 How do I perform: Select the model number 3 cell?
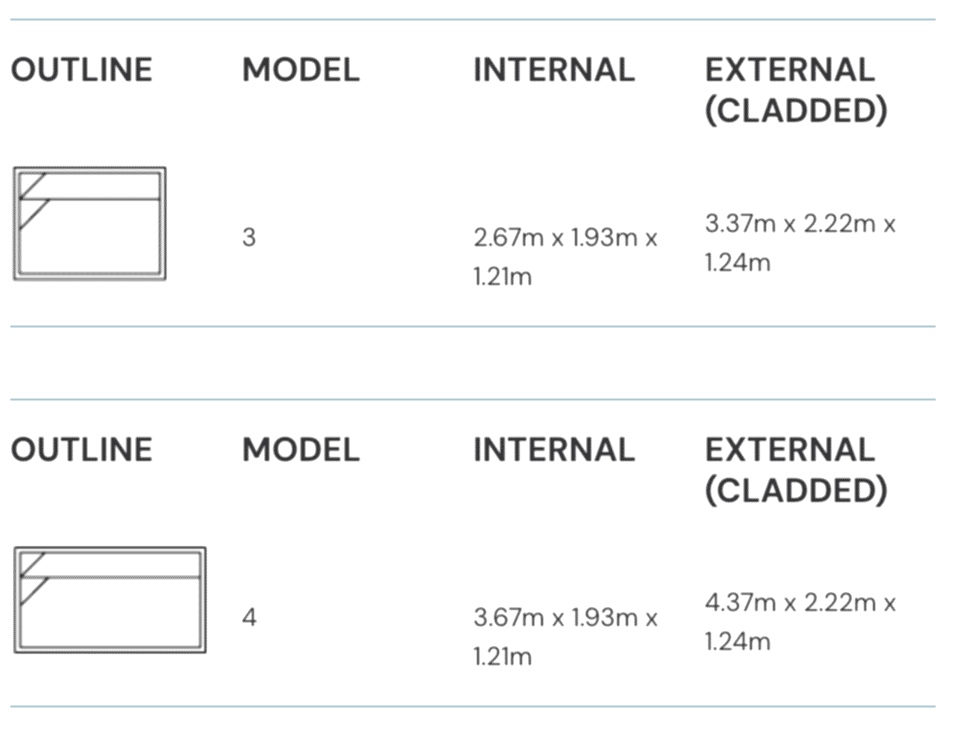click(x=249, y=238)
